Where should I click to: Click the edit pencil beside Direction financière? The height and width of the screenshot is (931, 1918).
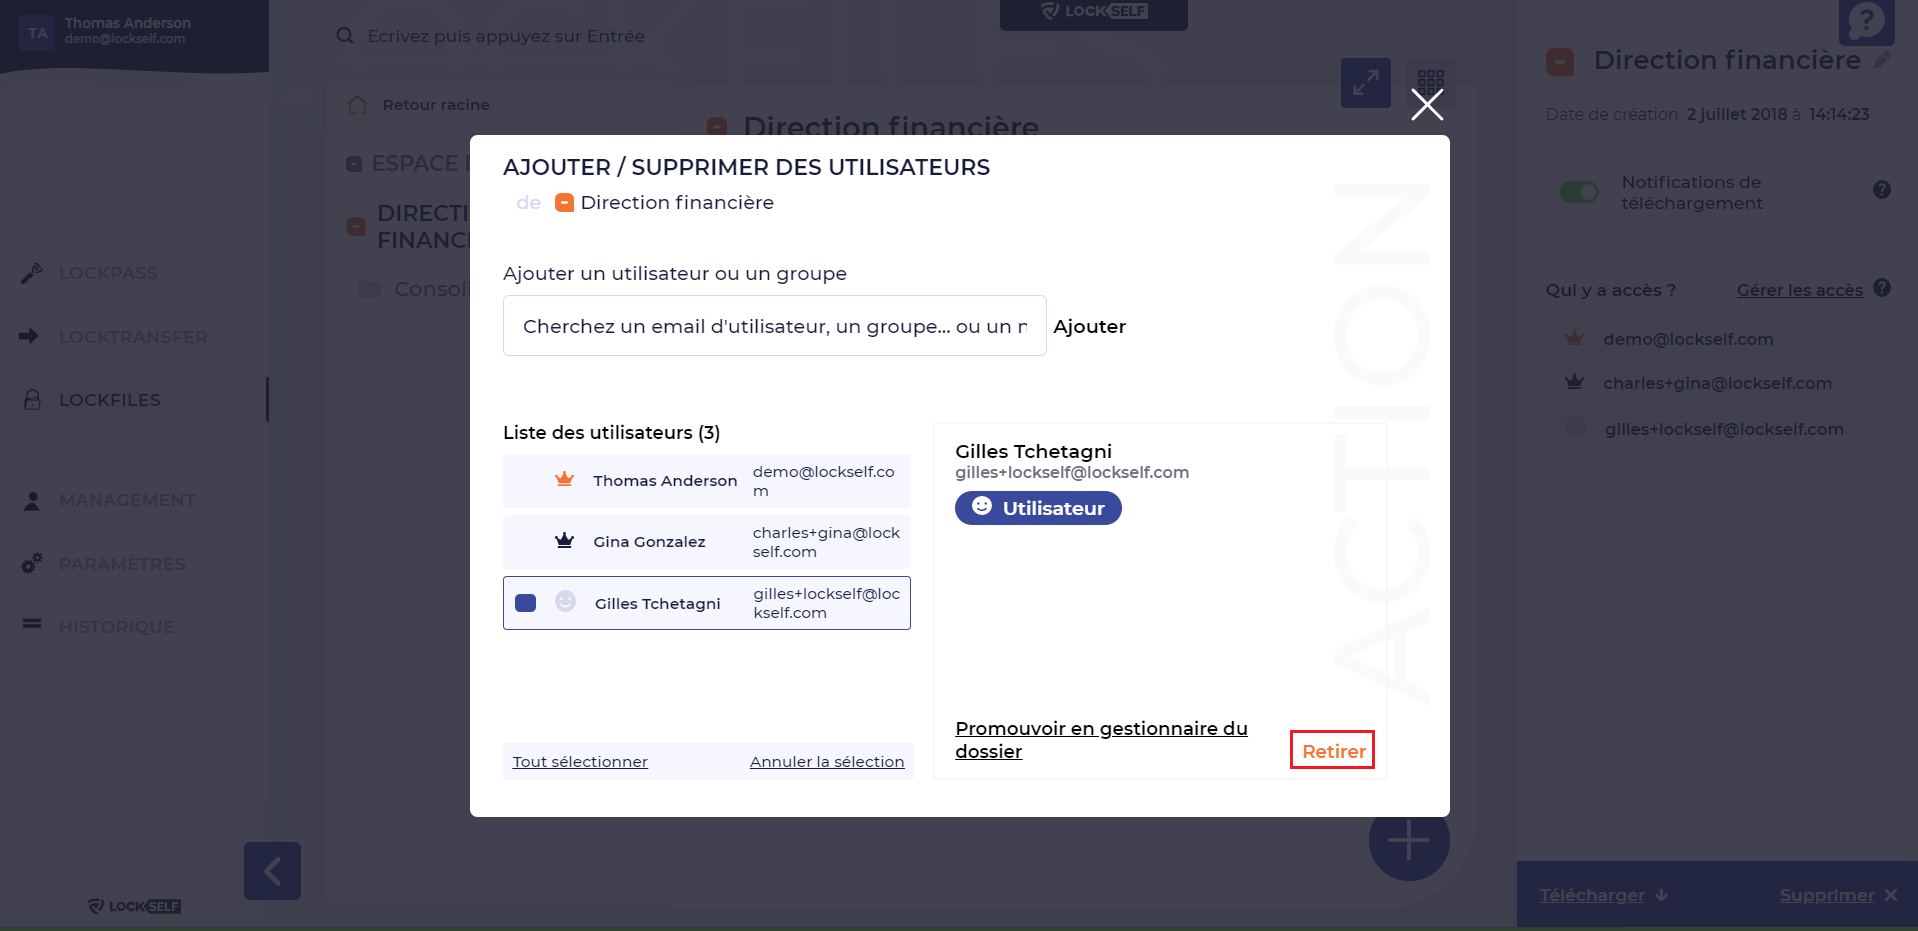1882,60
